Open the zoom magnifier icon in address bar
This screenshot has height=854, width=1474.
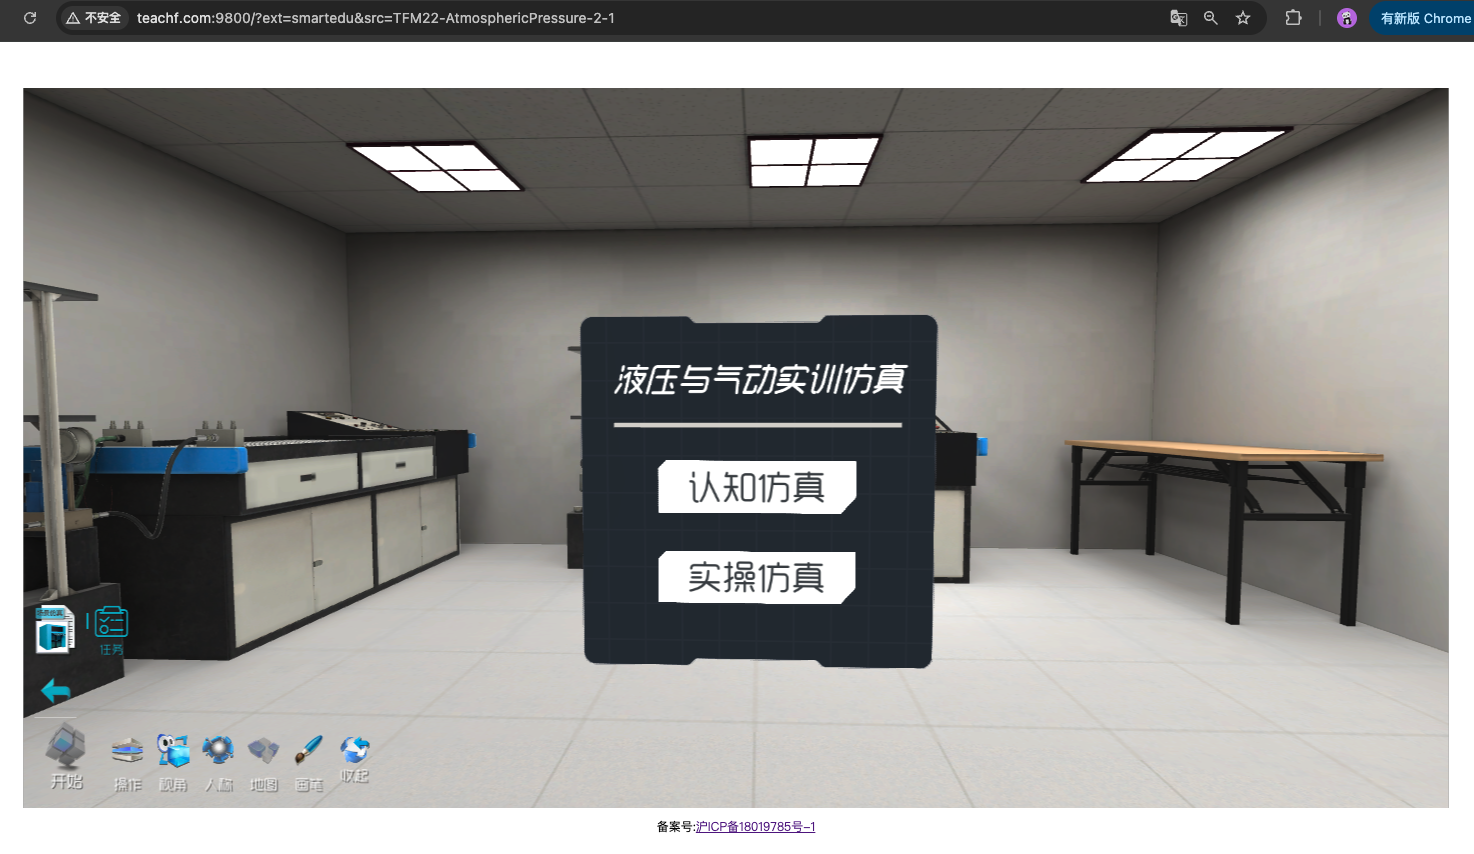tap(1211, 18)
